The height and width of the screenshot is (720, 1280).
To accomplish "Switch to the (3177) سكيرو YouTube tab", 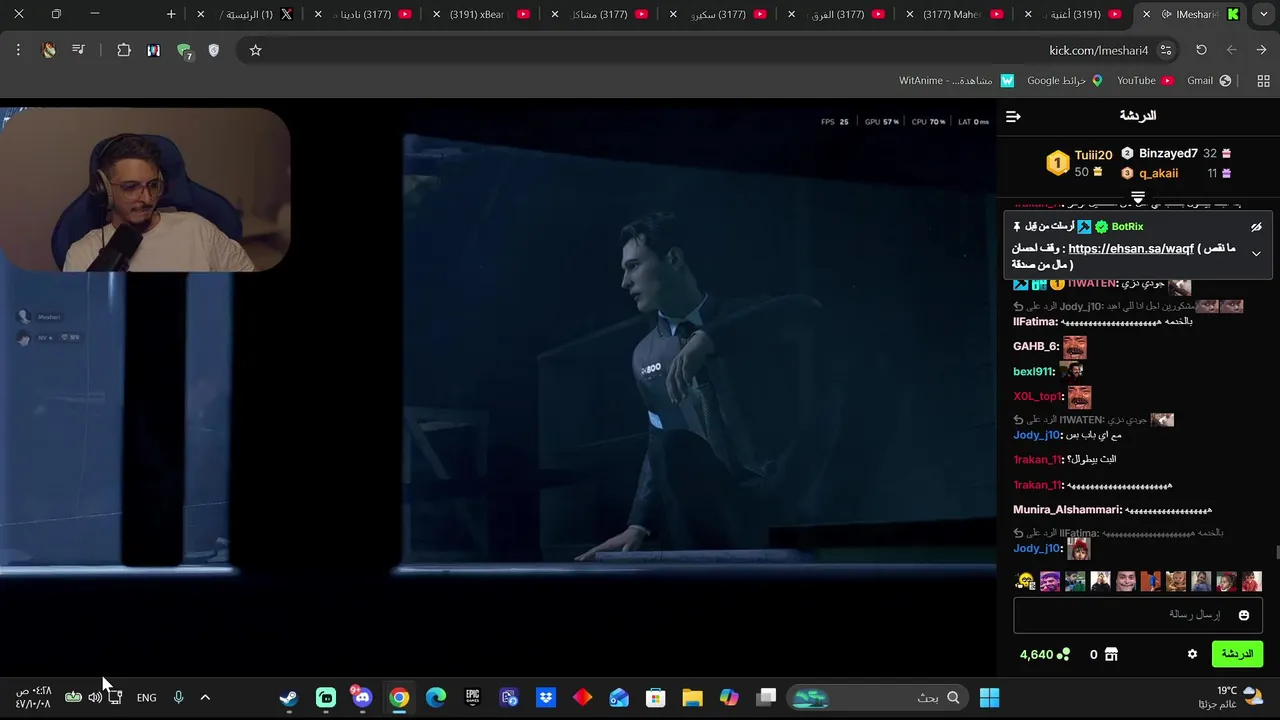I will 719,14.
